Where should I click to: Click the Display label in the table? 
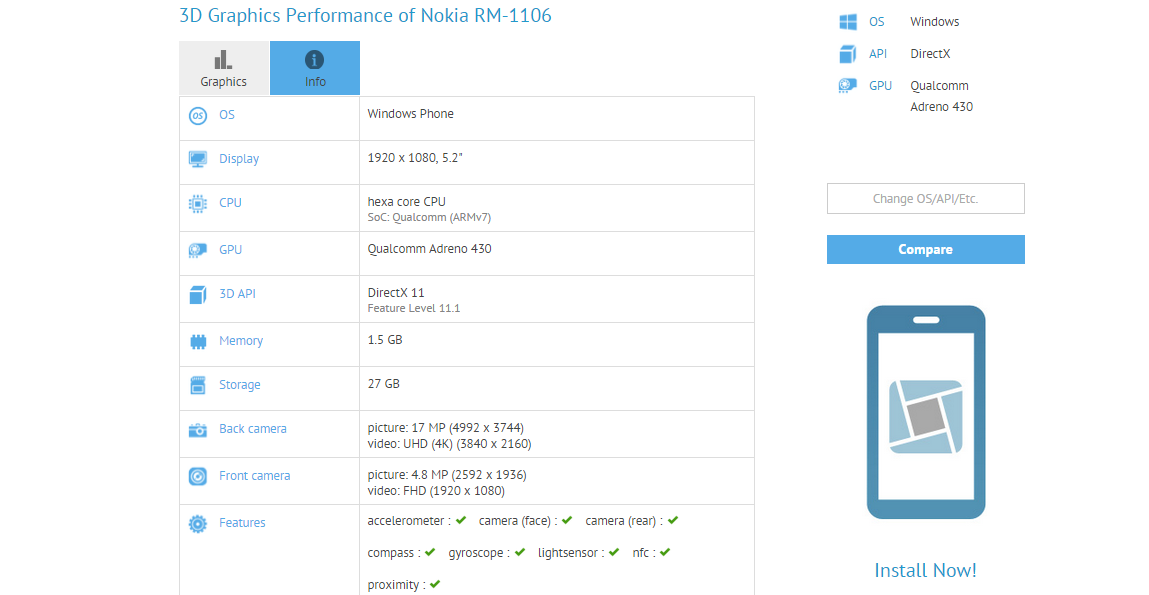coord(239,159)
